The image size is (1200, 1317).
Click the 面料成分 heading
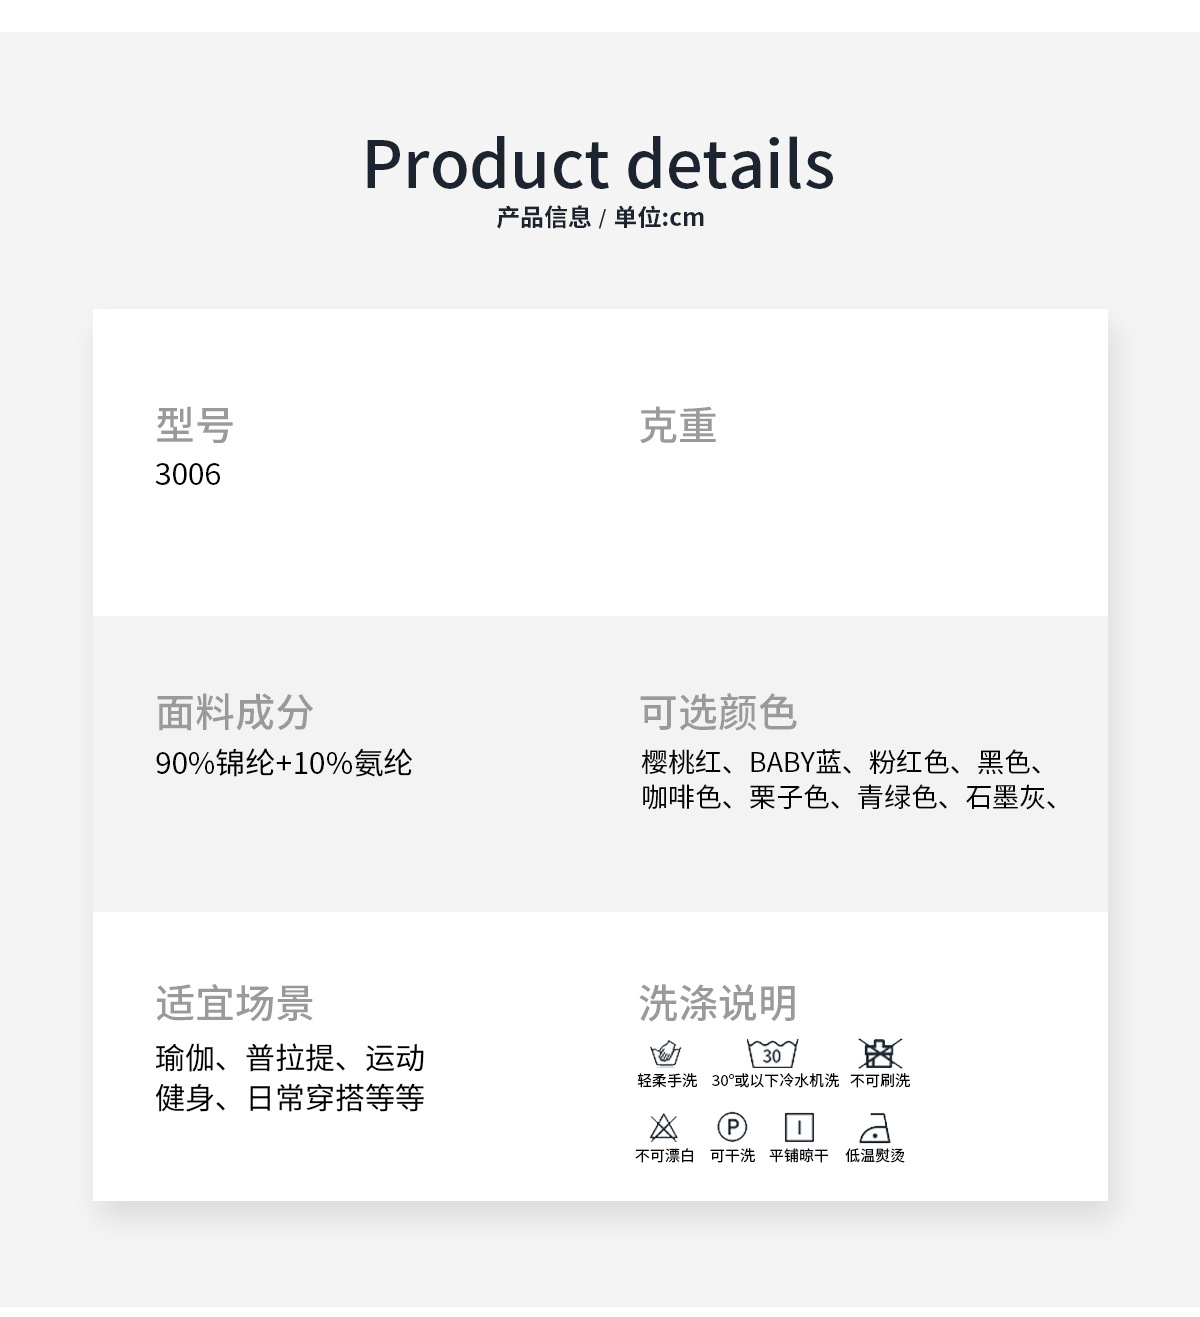pyautogui.click(x=235, y=713)
